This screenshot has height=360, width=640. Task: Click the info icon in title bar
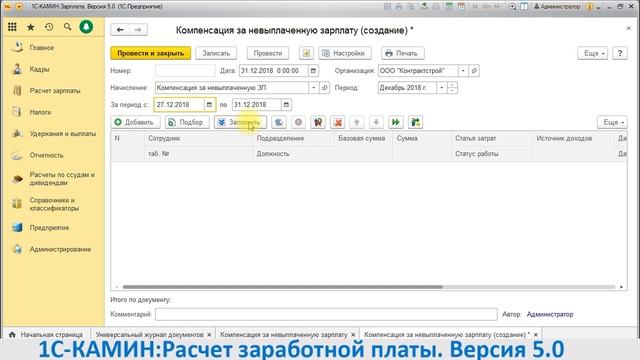589,7
